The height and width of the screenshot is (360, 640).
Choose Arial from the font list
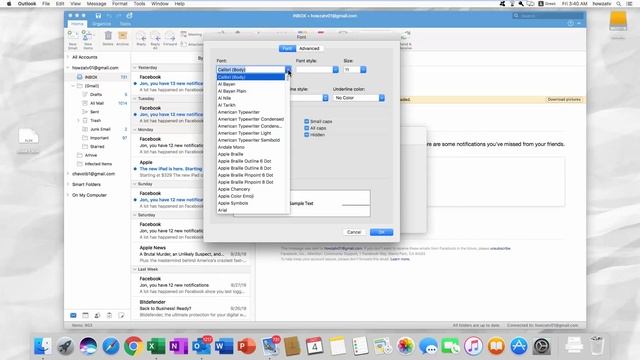(251, 210)
